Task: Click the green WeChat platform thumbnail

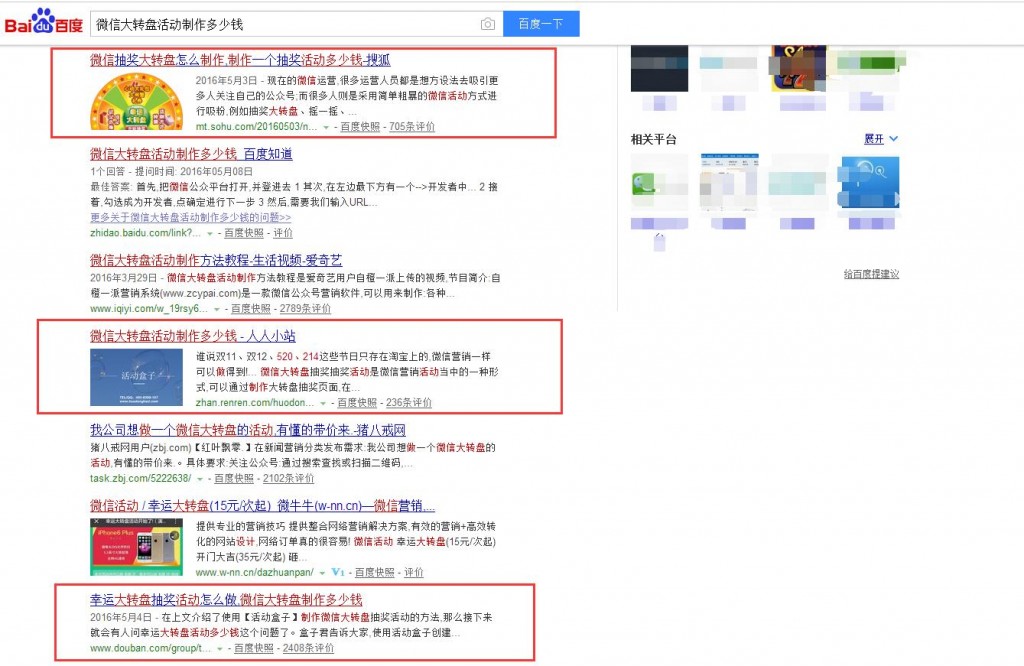Action: pos(659,185)
